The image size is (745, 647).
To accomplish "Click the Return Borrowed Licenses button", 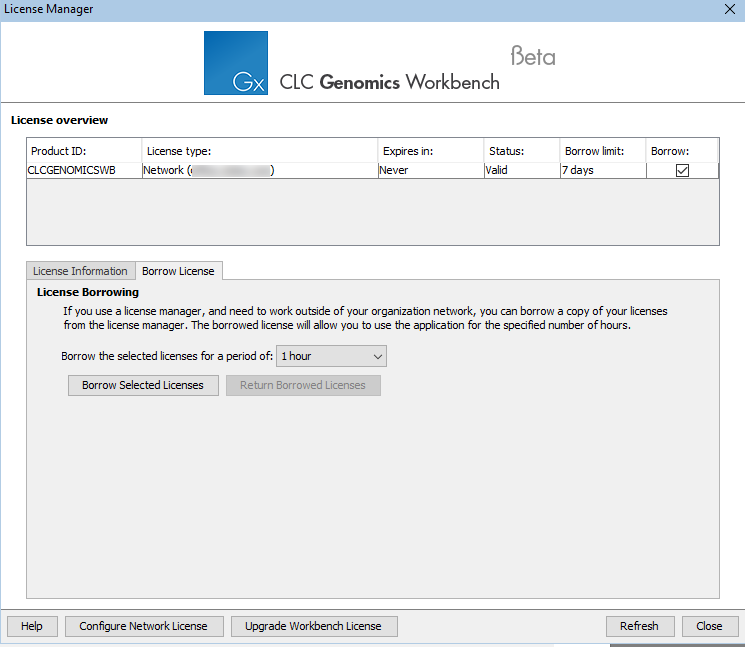I will (x=303, y=385).
